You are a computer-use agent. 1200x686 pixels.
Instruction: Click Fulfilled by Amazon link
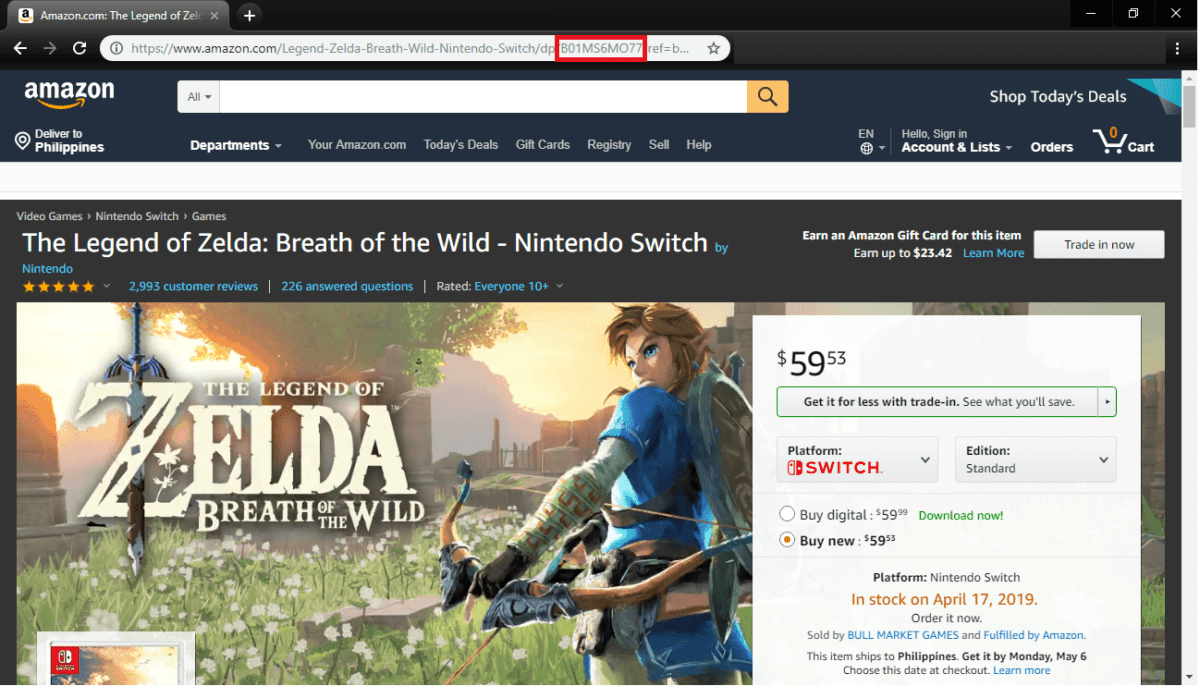[1034, 635]
